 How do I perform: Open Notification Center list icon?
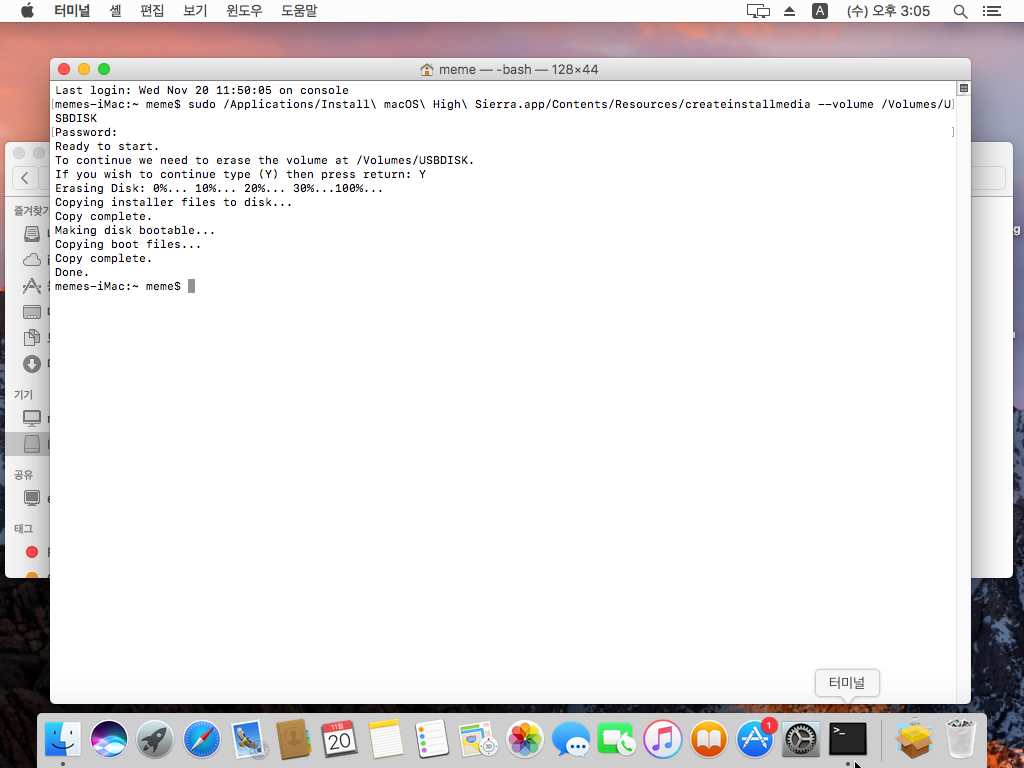(x=992, y=11)
